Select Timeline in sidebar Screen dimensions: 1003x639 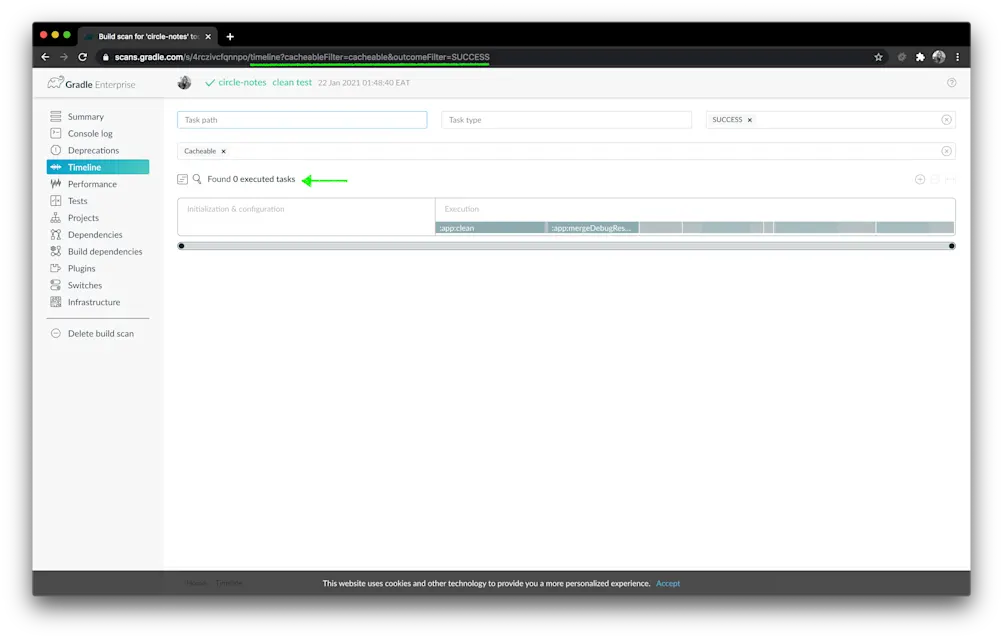pyautogui.click(x=98, y=167)
